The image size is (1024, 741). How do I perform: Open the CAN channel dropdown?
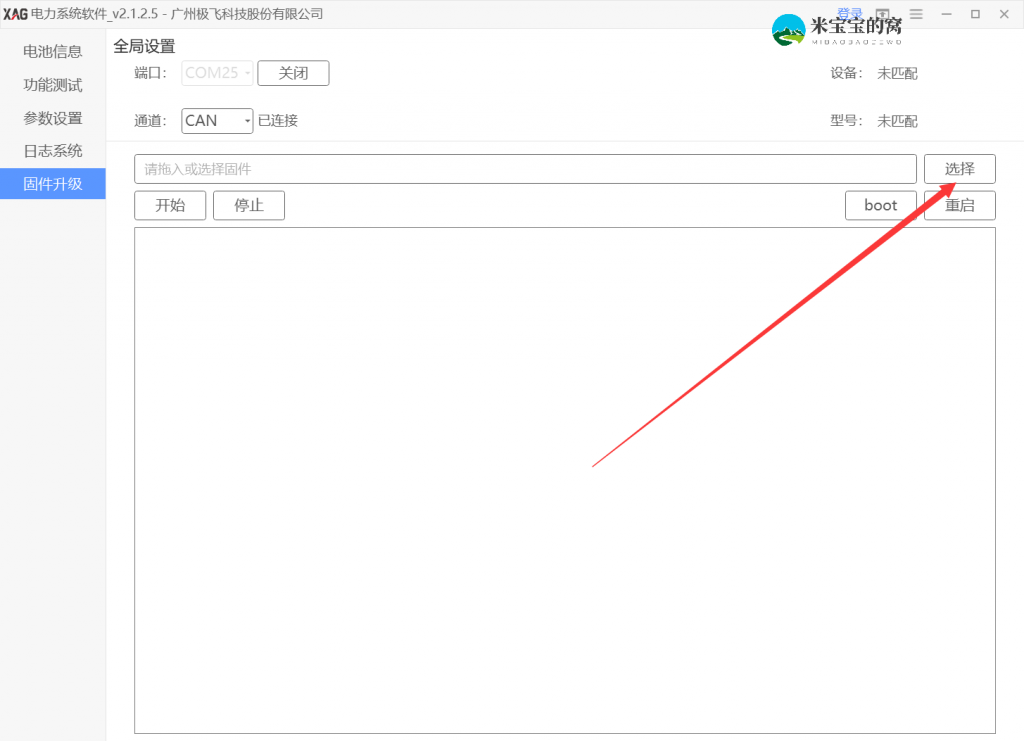coord(218,121)
